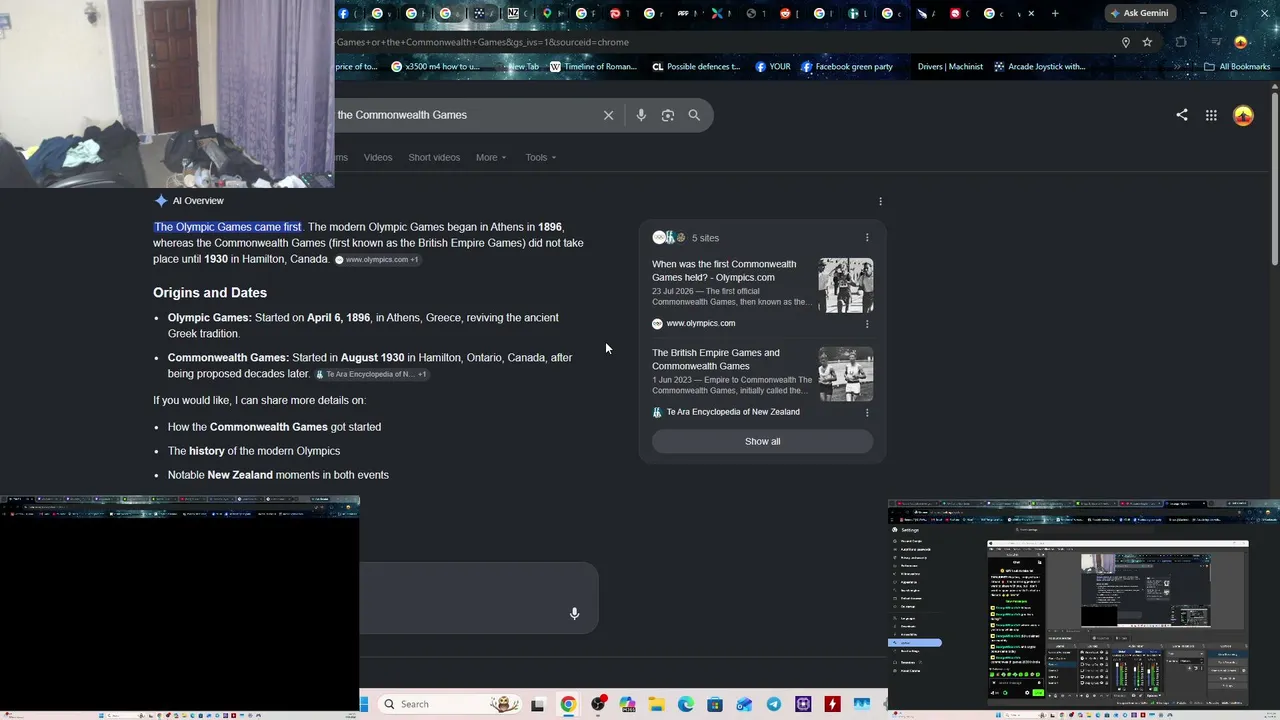Click the Olympics.com result thumbnail of runners

pos(846,286)
